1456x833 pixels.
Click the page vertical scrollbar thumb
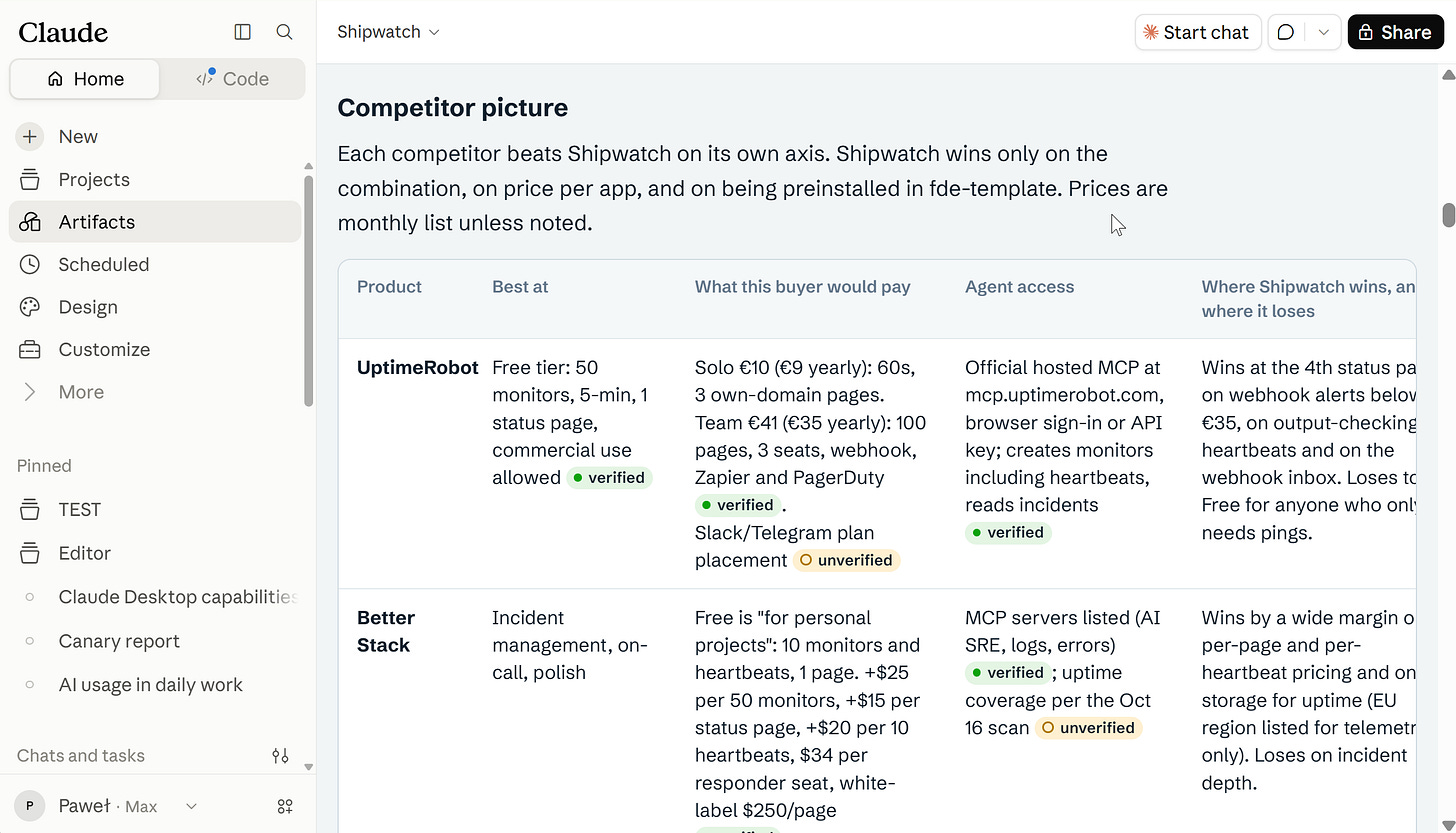[1448, 215]
